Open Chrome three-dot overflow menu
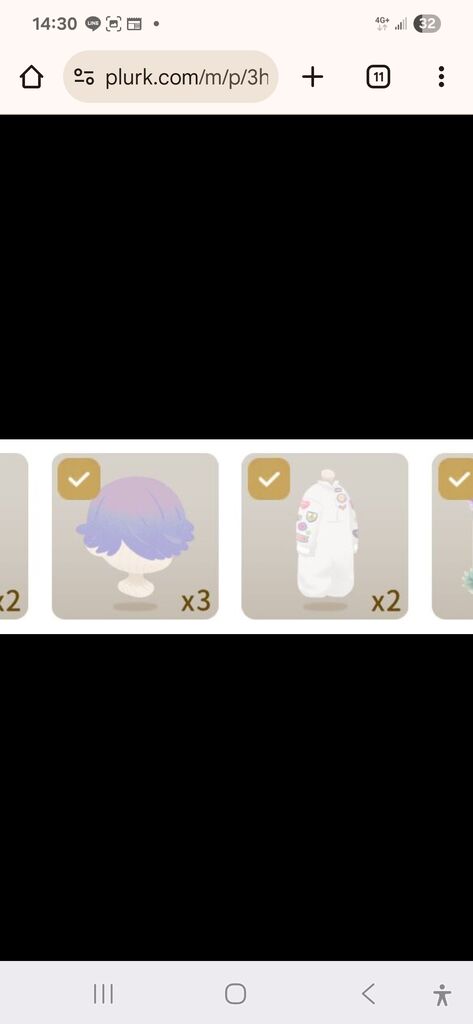 (442, 77)
